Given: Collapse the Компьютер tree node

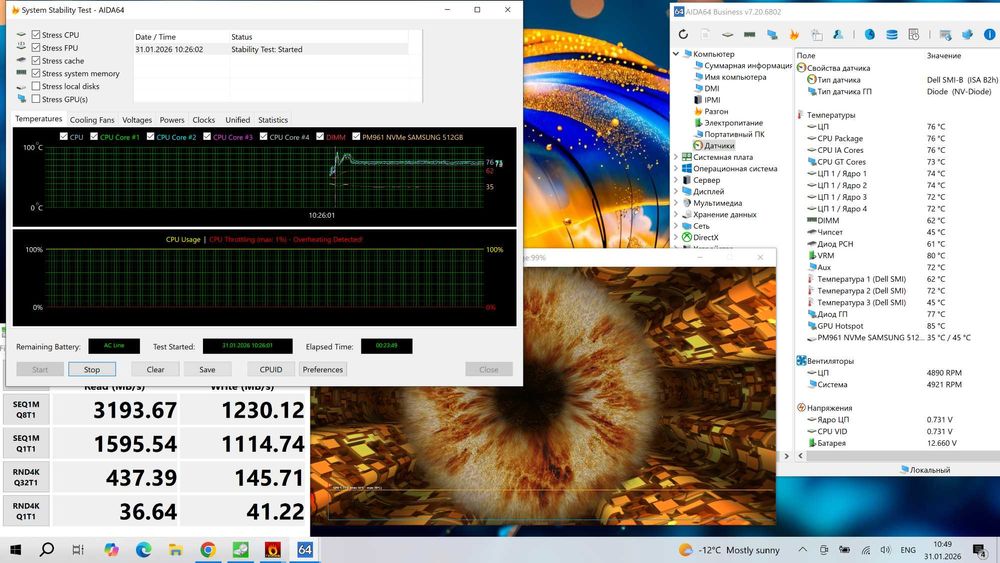Looking at the screenshot, I should (x=676, y=54).
